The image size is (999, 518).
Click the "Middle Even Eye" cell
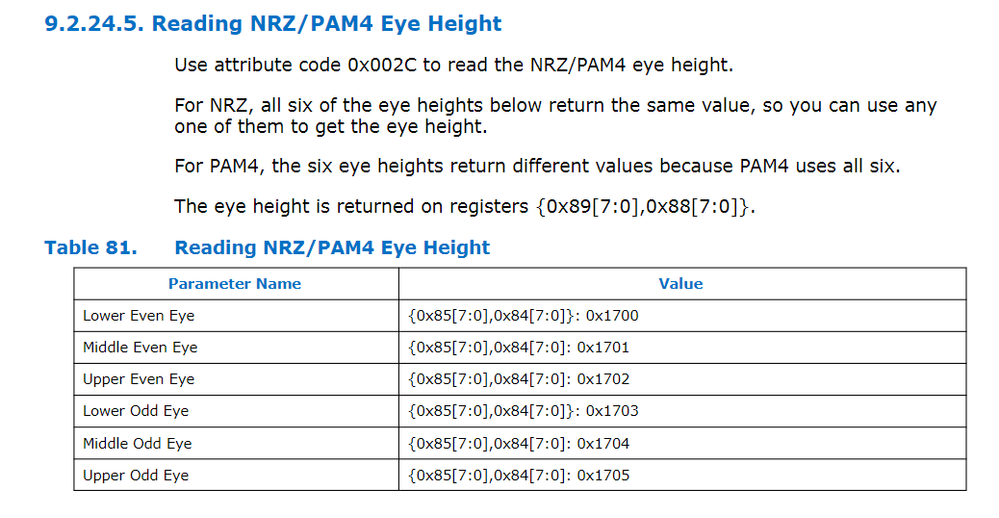coord(140,347)
